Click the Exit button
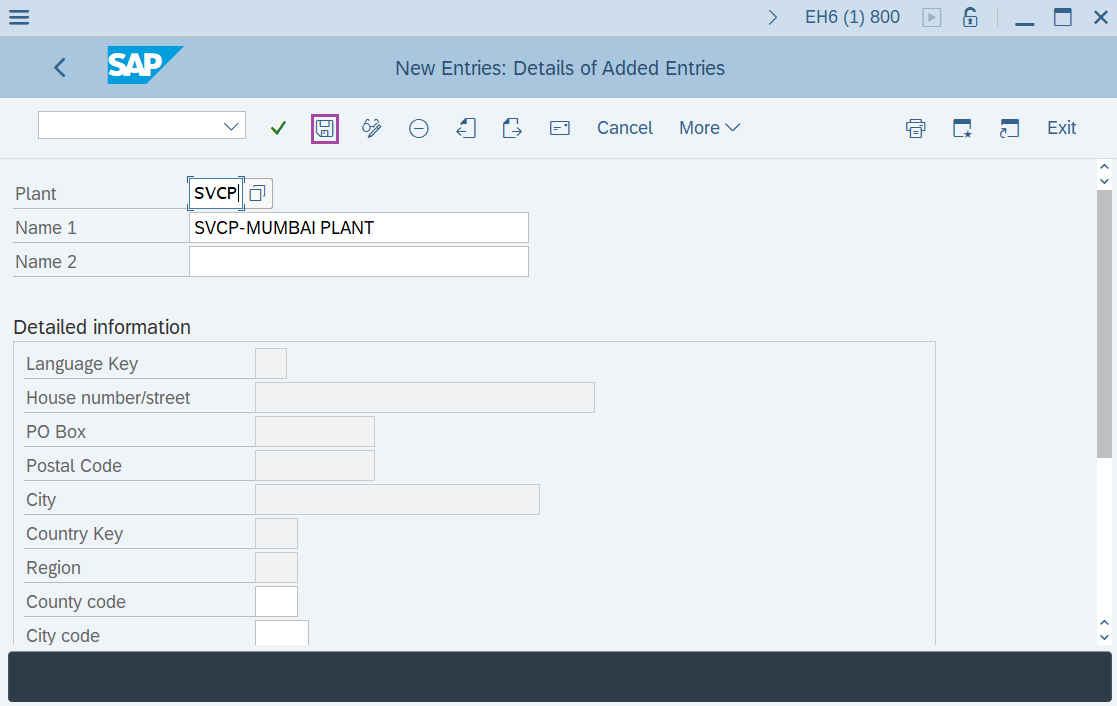1117x706 pixels. (x=1061, y=128)
